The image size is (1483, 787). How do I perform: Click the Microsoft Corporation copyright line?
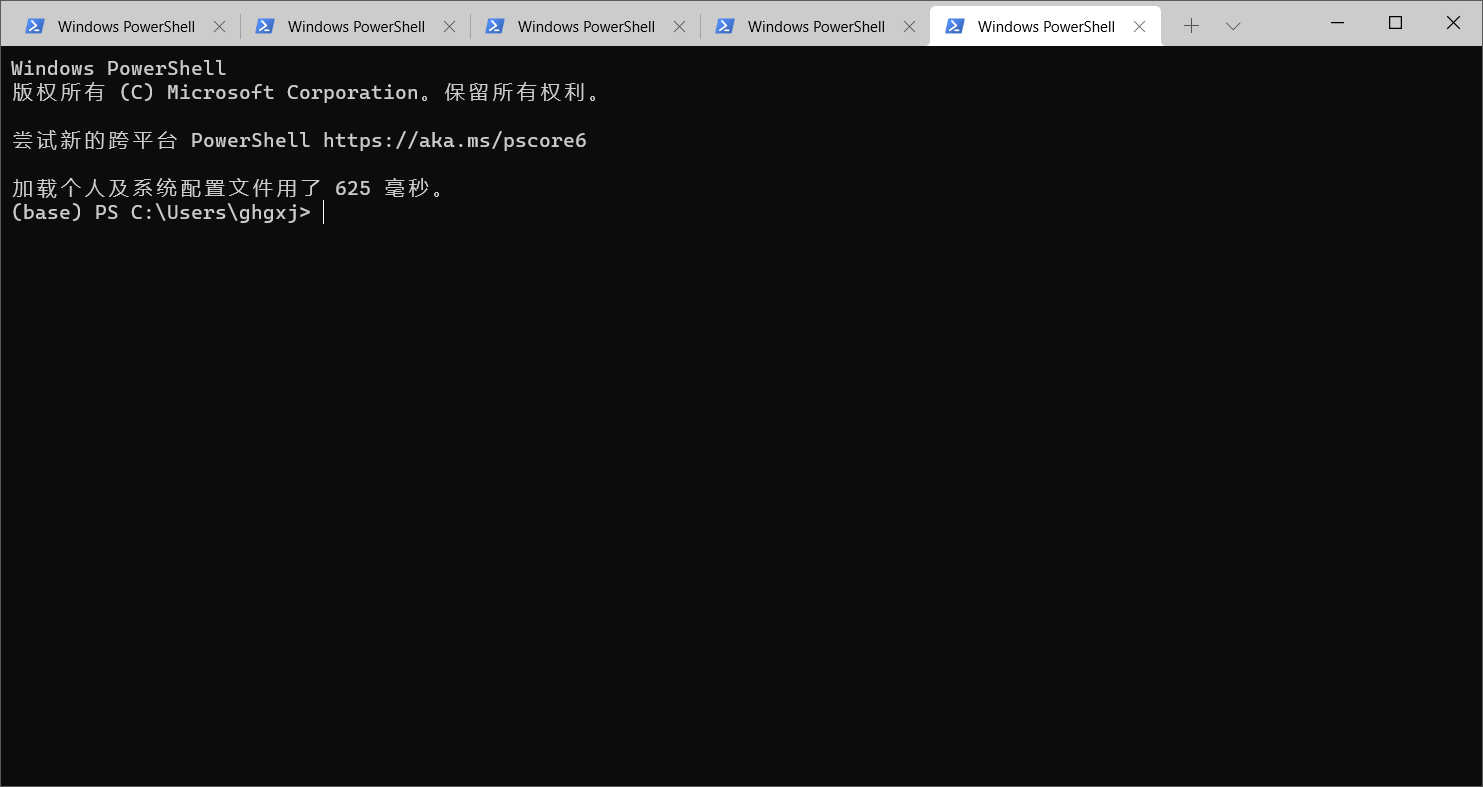coord(306,92)
